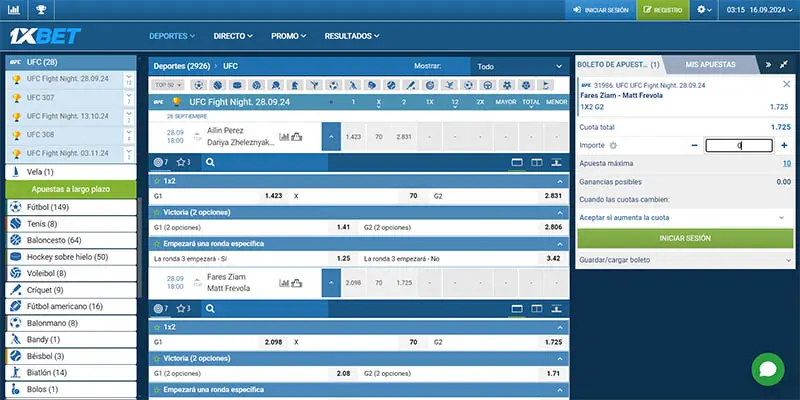The height and width of the screenshot is (400, 800).
Task: Select the table tennis paddle filter icon
Action: 276,85
